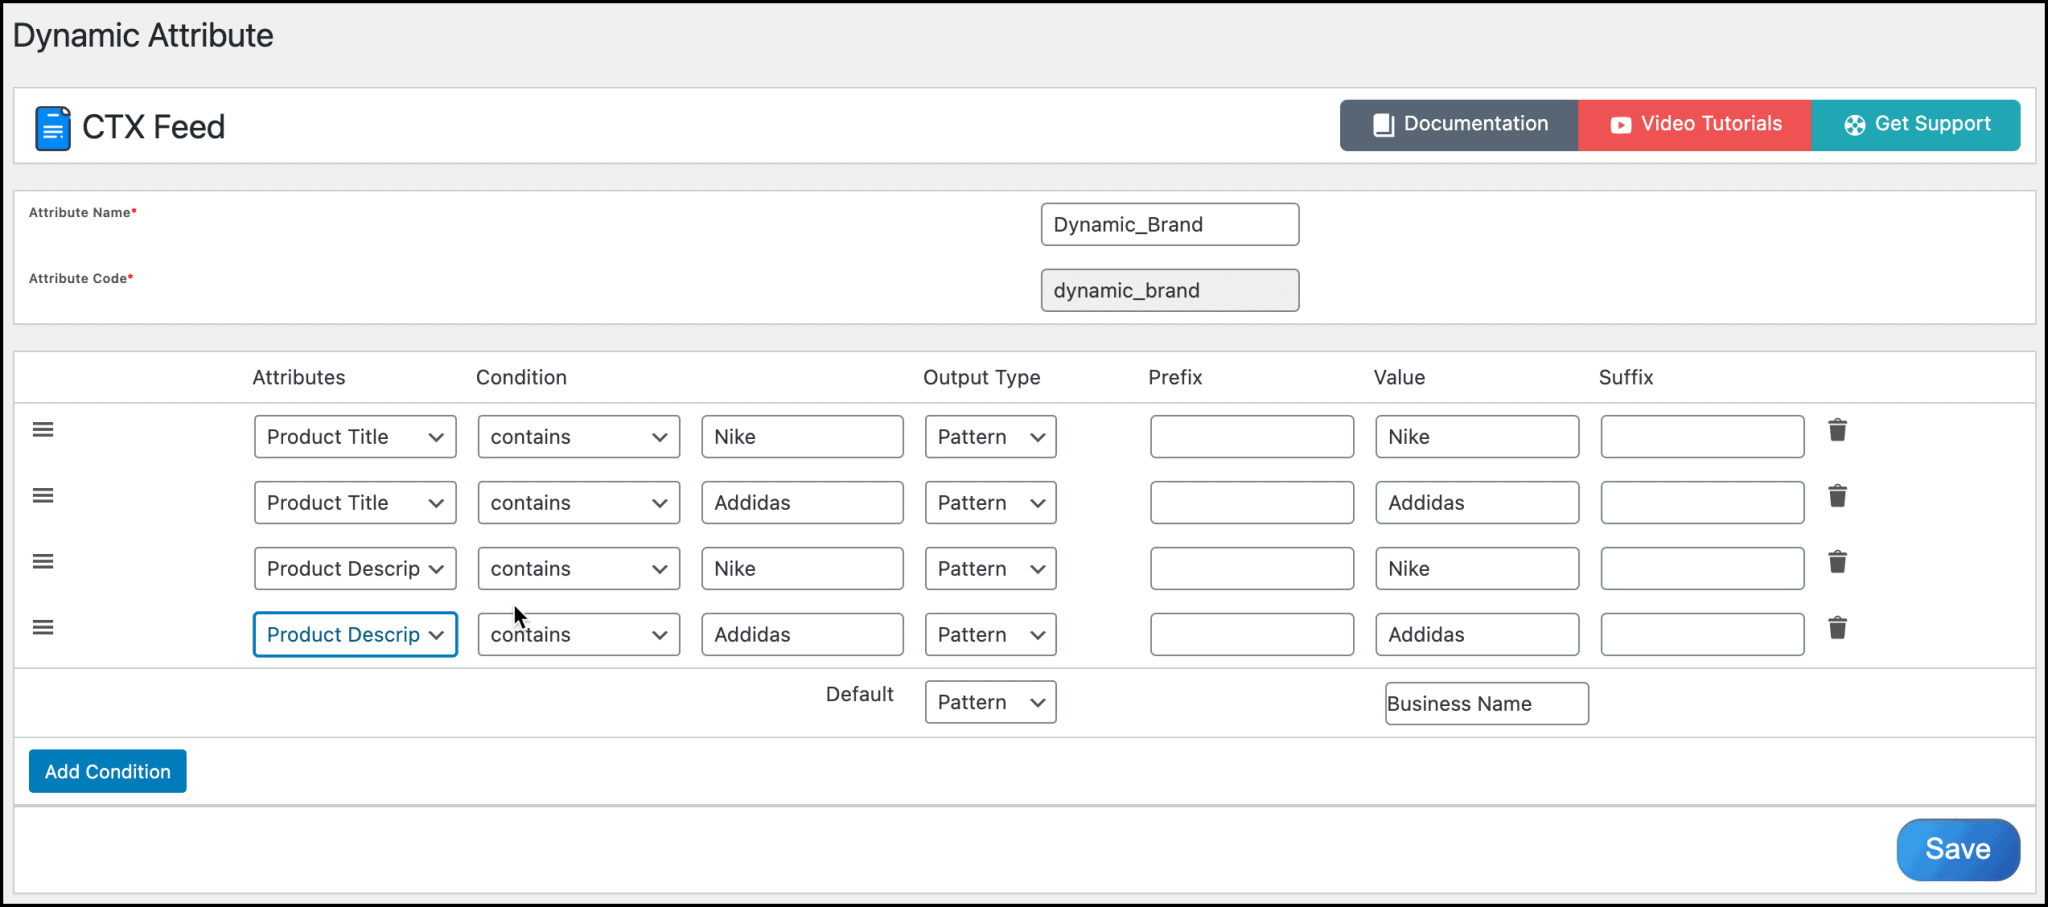The image size is (2048, 907).
Task: Click inside the Dynamic_Brand attribute name field
Action: [1168, 224]
